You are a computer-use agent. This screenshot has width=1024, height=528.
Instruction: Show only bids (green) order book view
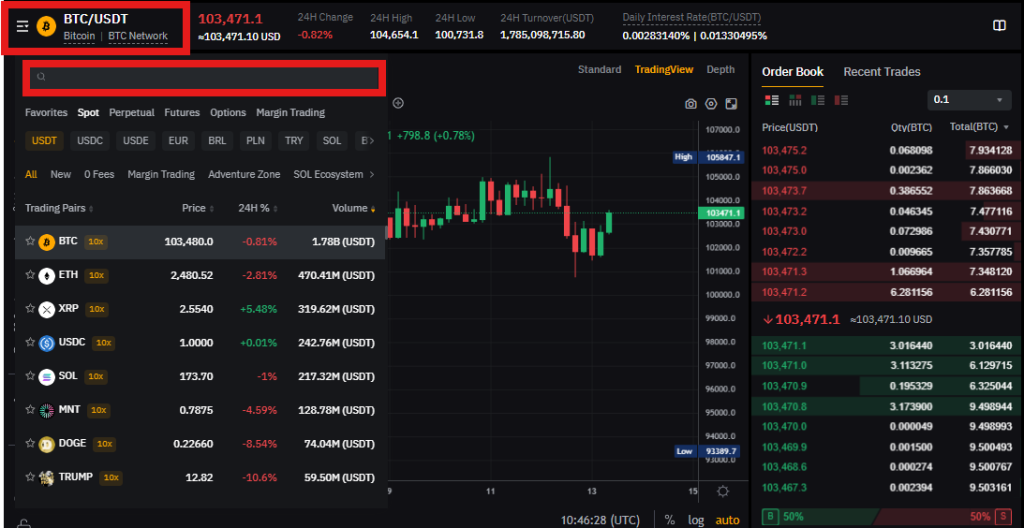click(x=818, y=100)
